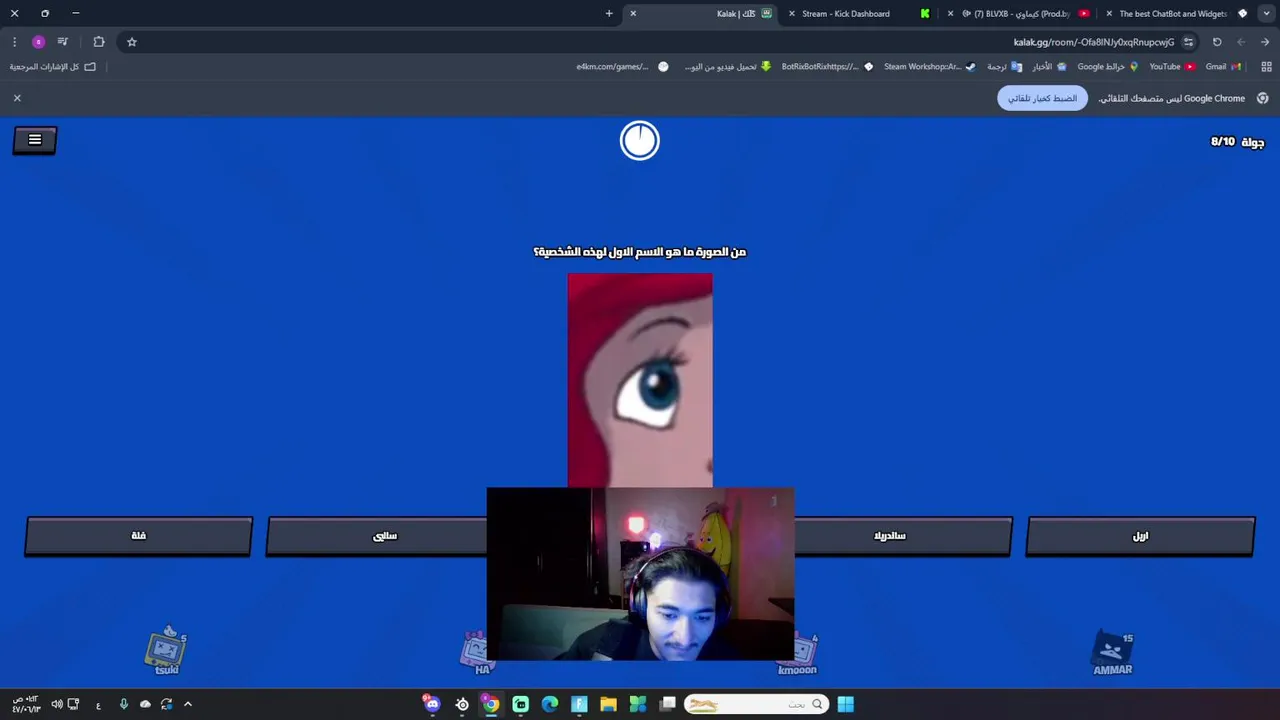Show hidden system tray icons

click(x=187, y=704)
